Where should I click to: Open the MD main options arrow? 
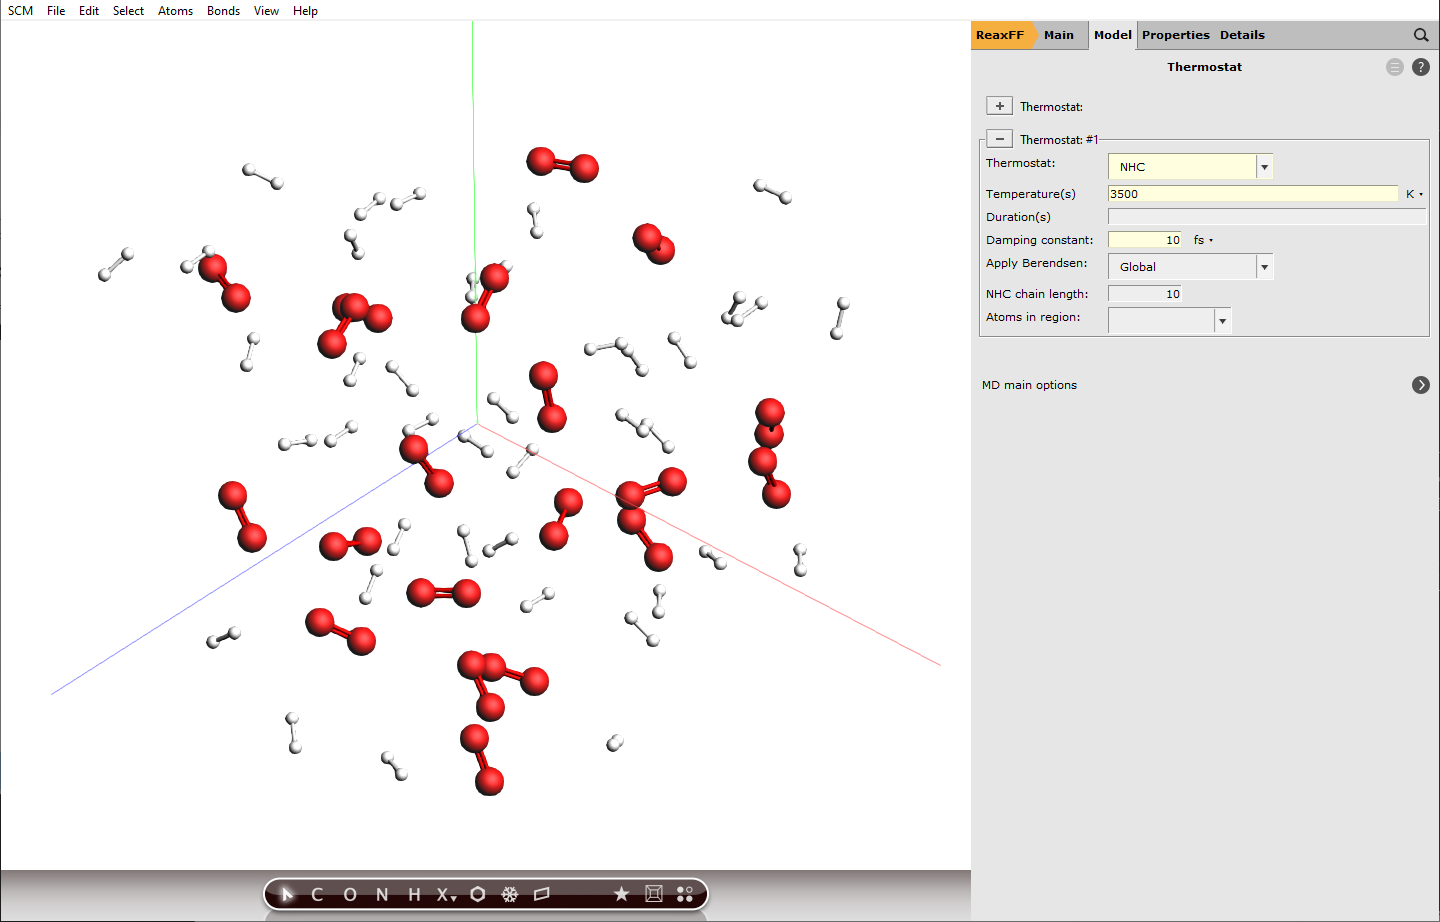click(x=1420, y=384)
